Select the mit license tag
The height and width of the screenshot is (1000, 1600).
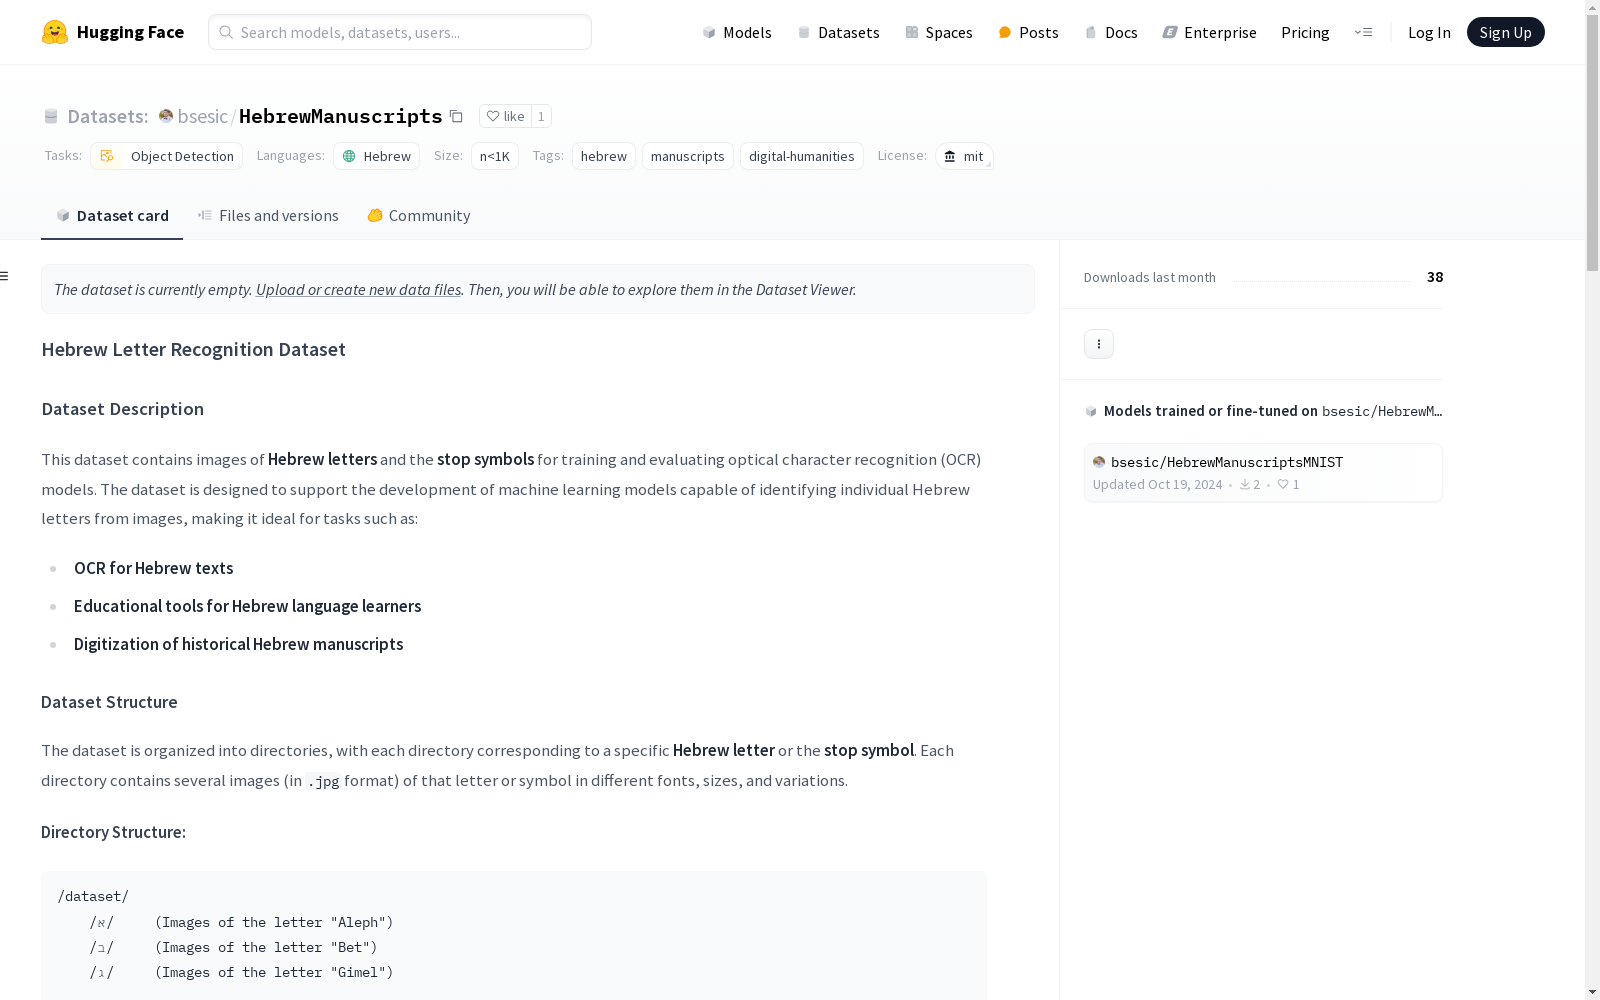[x=964, y=156]
